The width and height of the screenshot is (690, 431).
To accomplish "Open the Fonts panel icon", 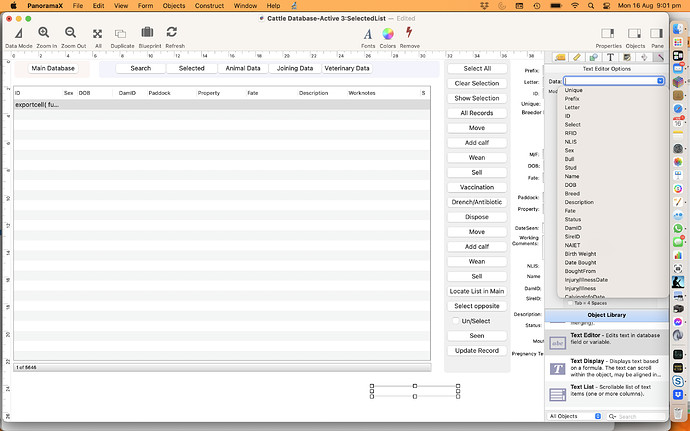I will [368, 33].
